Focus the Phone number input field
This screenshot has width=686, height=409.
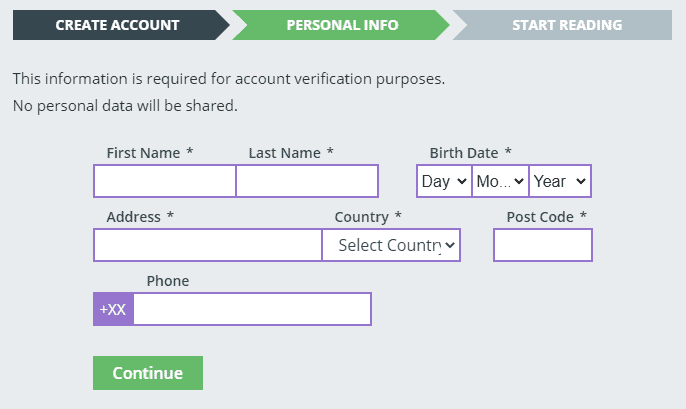(252, 309)
